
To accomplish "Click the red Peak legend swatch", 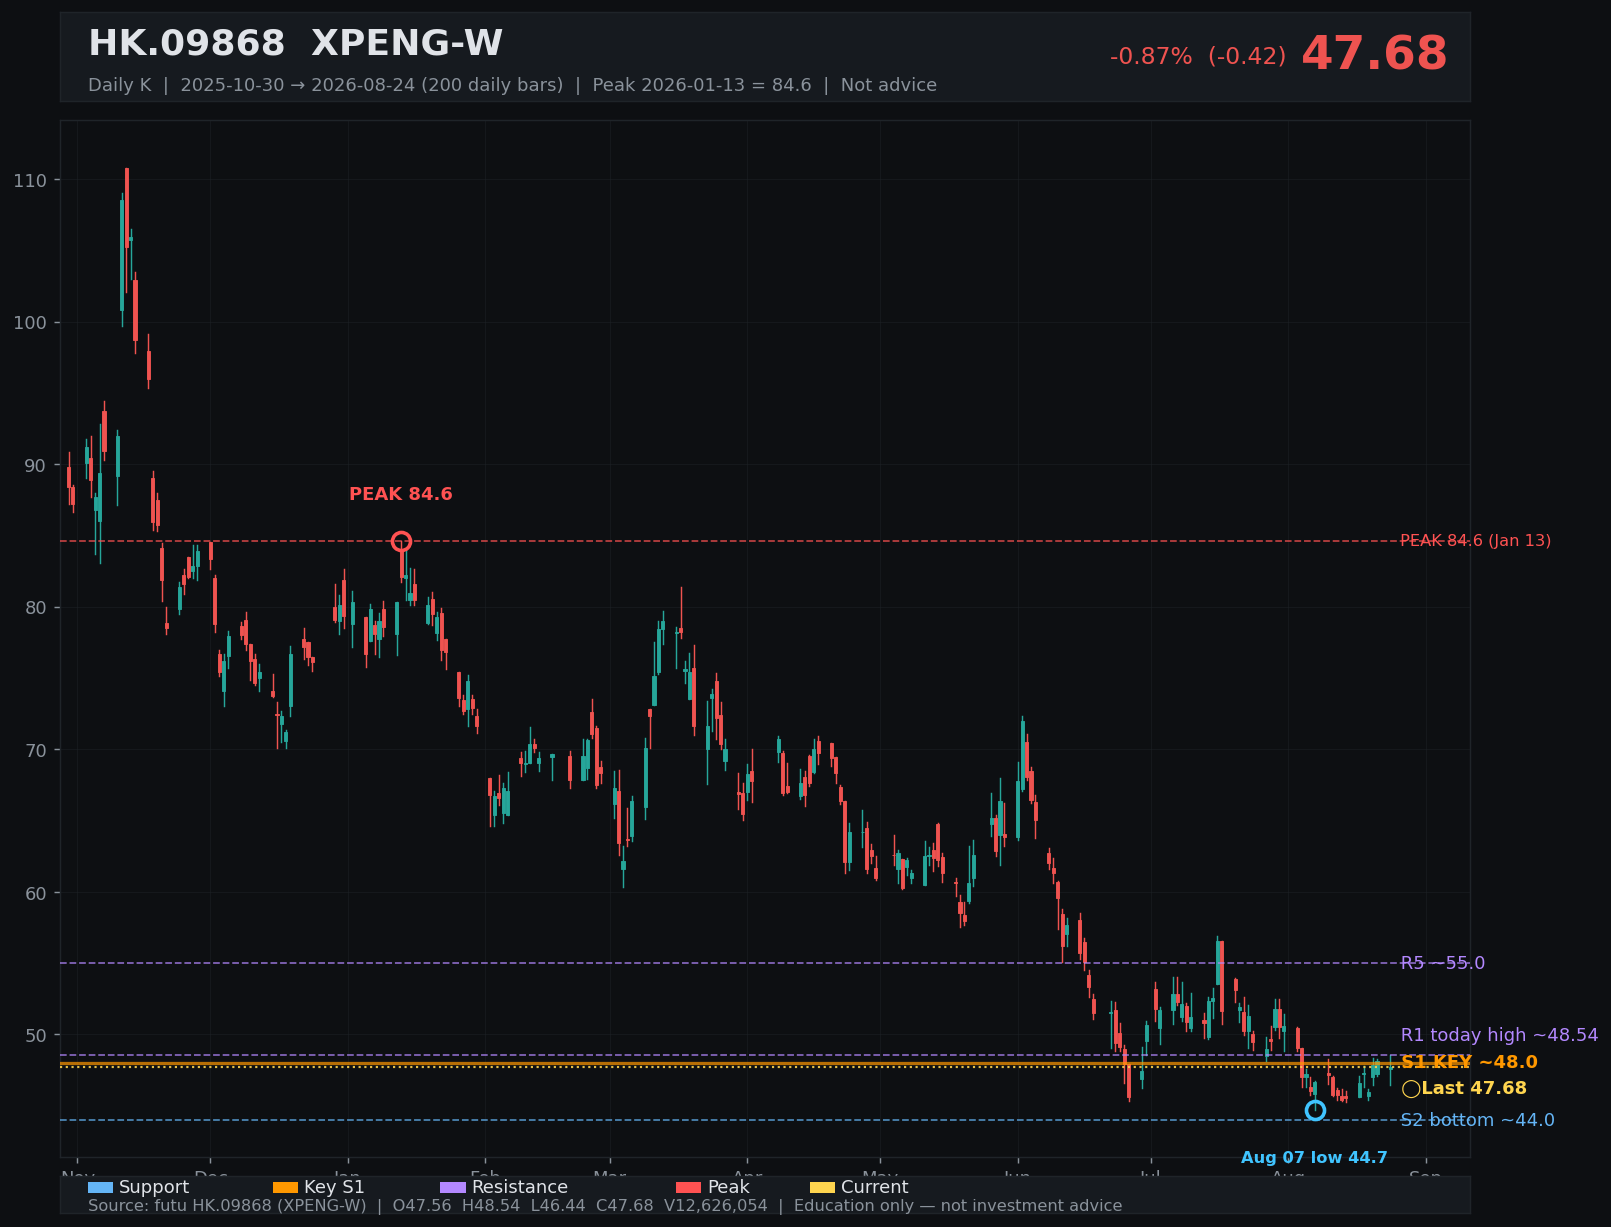I will [x=689, y=1187].
